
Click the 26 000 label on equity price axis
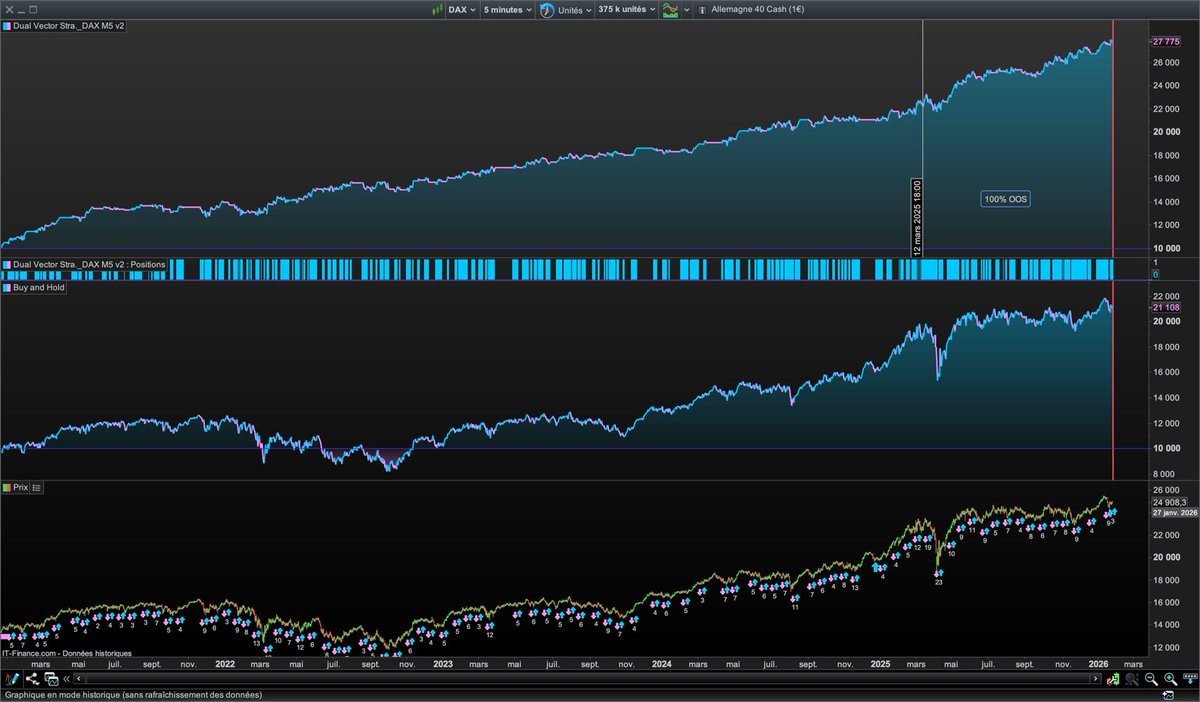[1166, 62]
